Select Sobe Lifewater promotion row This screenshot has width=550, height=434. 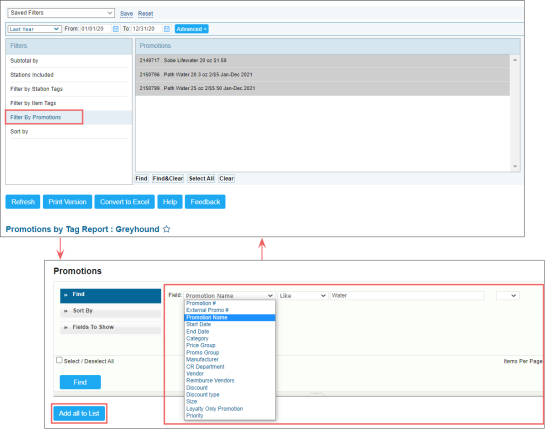[x=322, y=60]
